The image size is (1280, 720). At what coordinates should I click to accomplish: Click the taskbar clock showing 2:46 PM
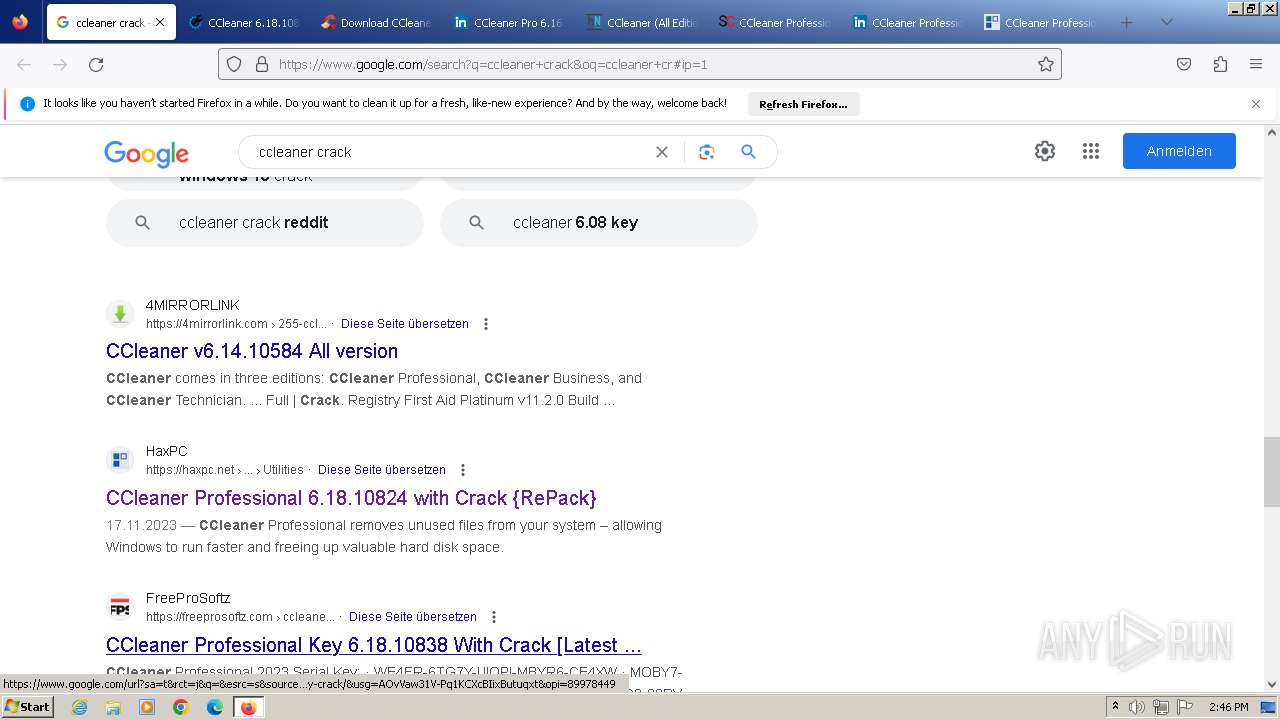pyautogui.click(x=1228, y=707)
